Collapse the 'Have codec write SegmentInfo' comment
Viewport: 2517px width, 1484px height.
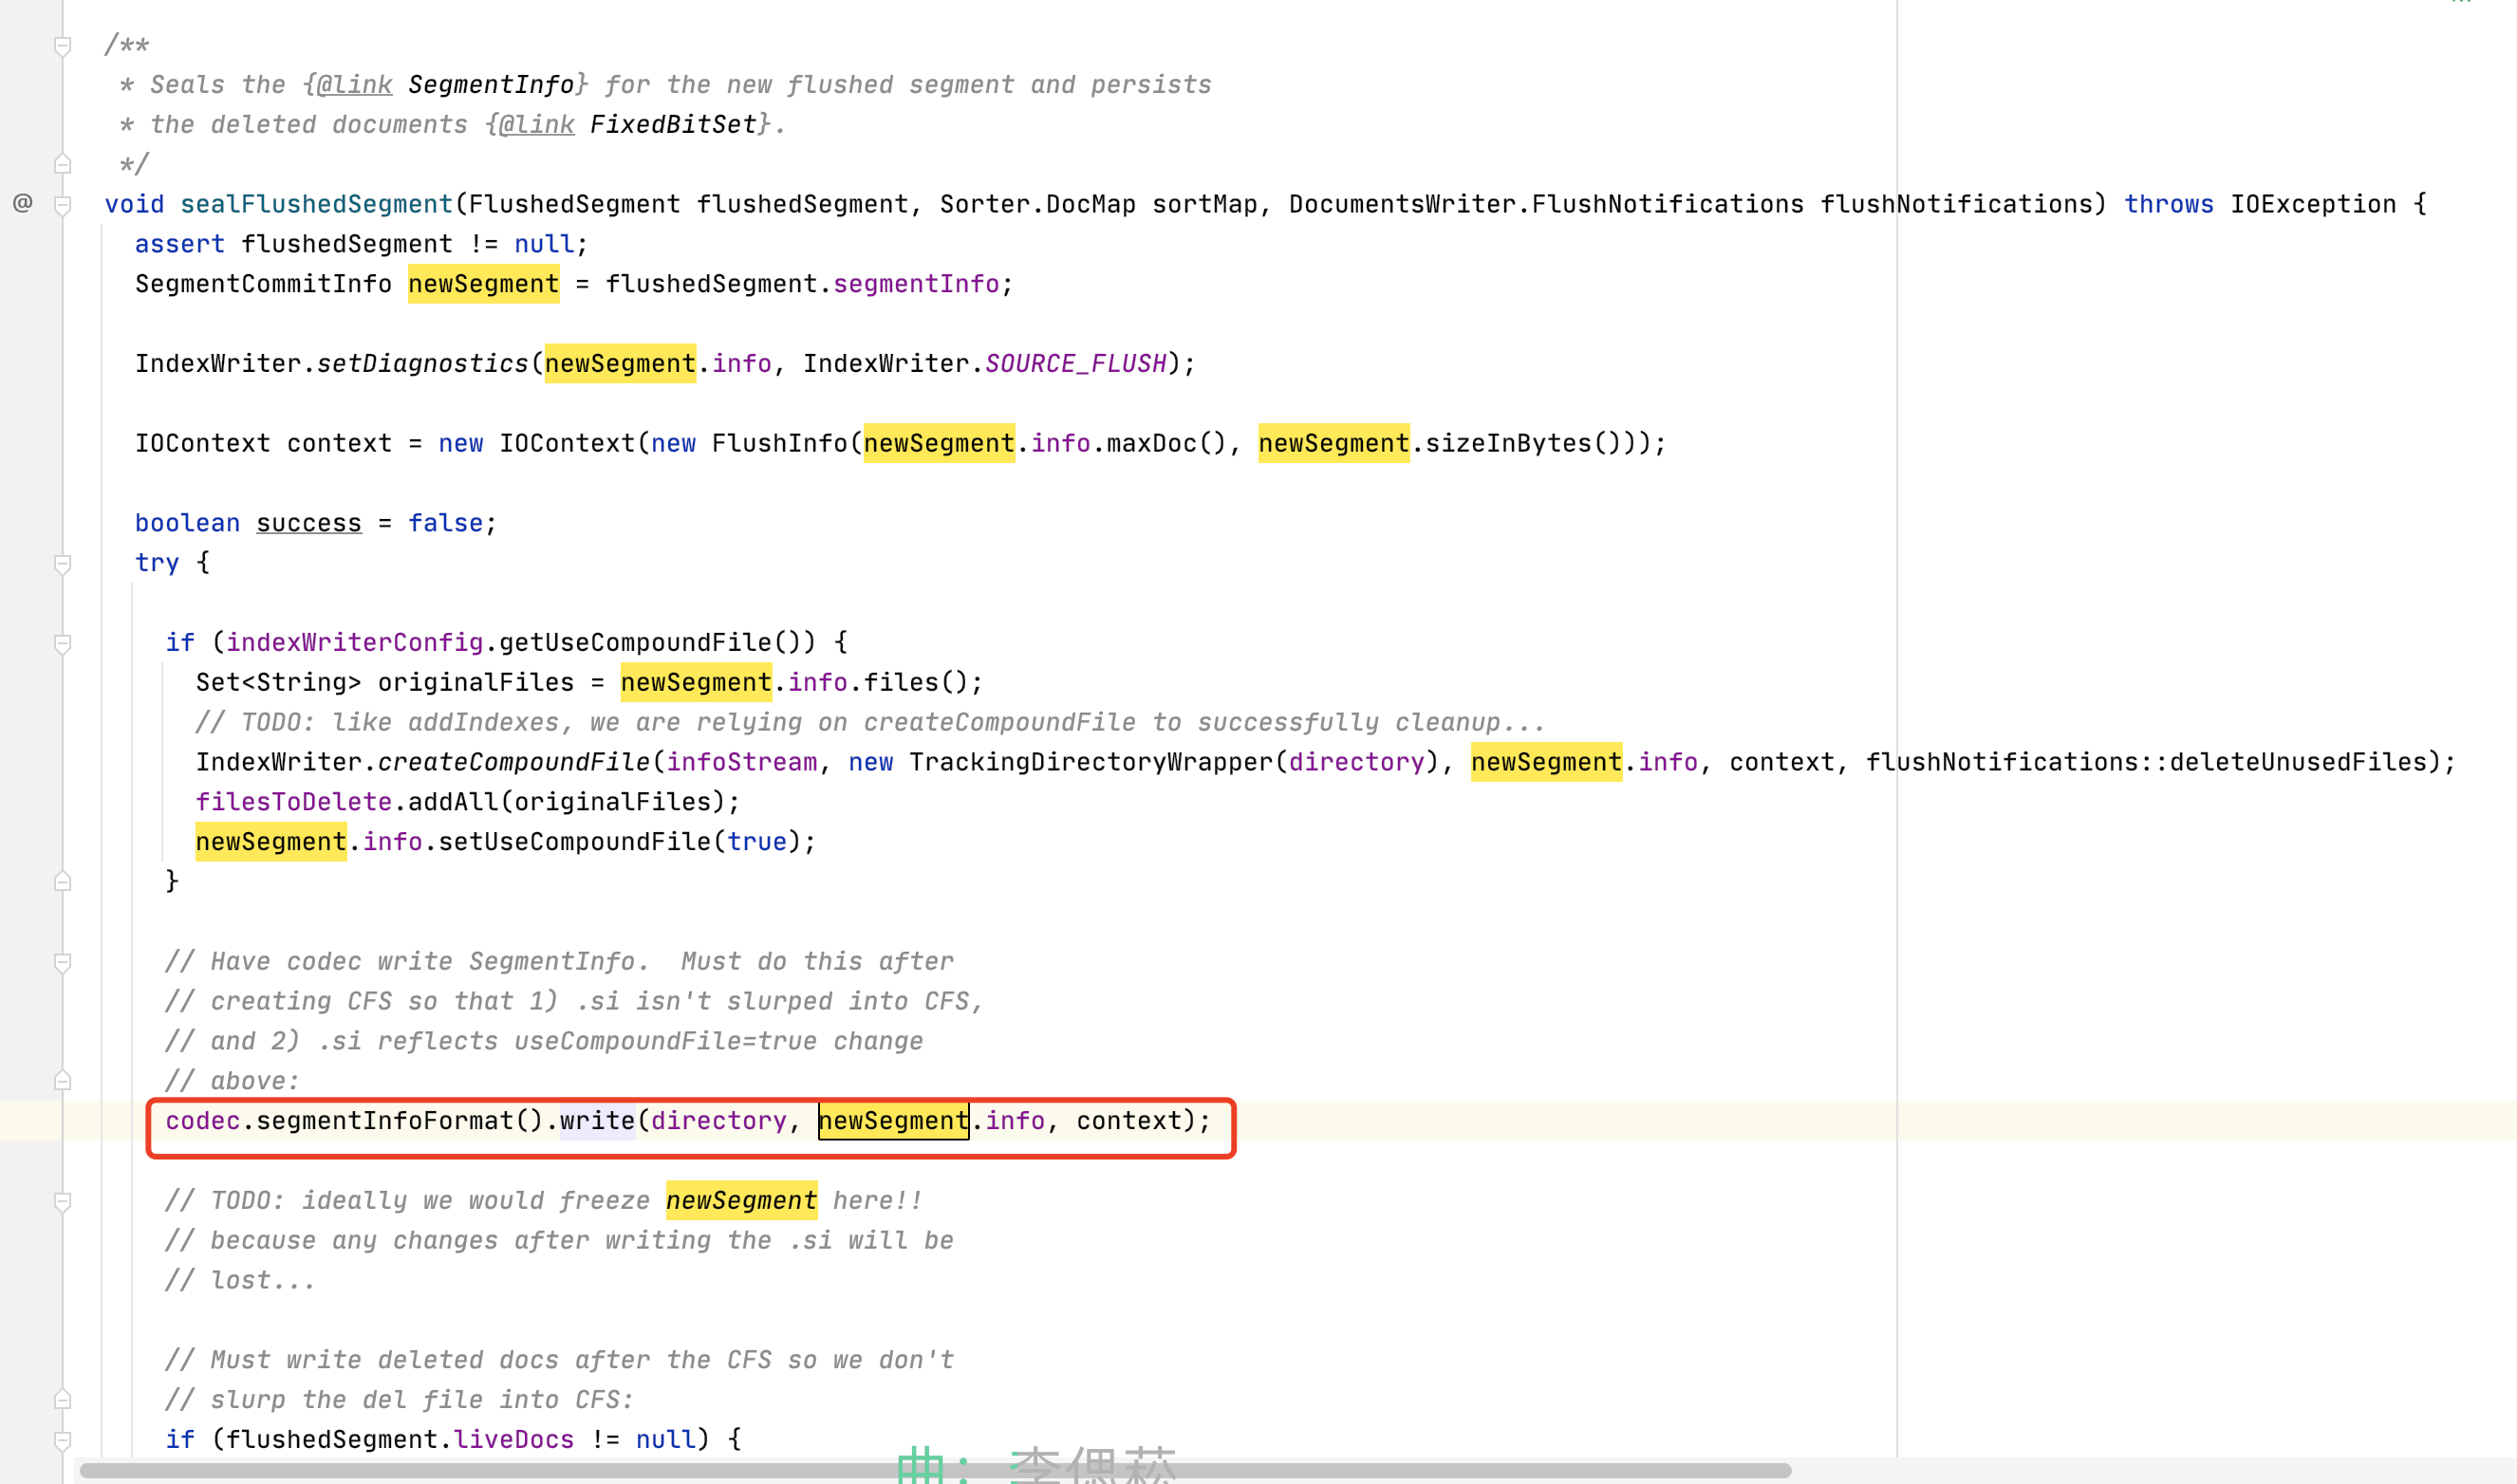(x=62, y=962)
